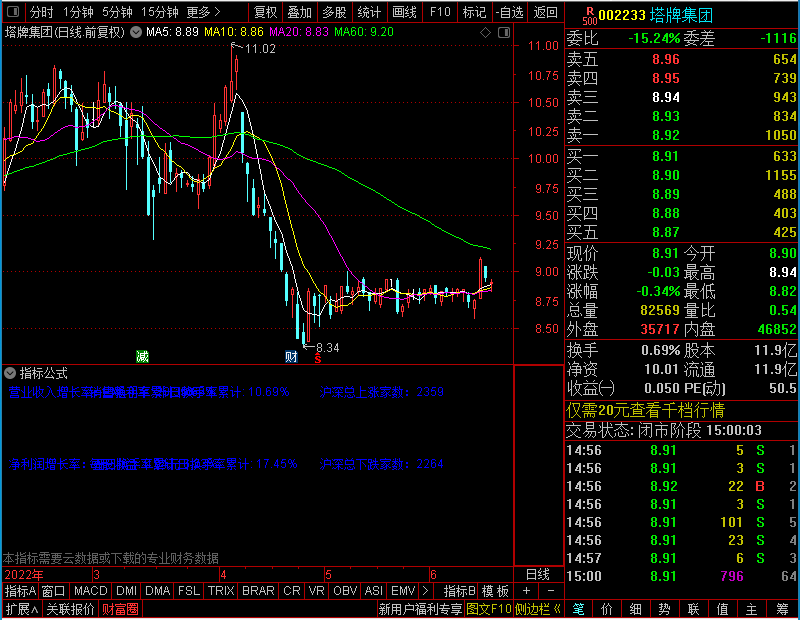Open the 财富圈 tab

[120, 609]
